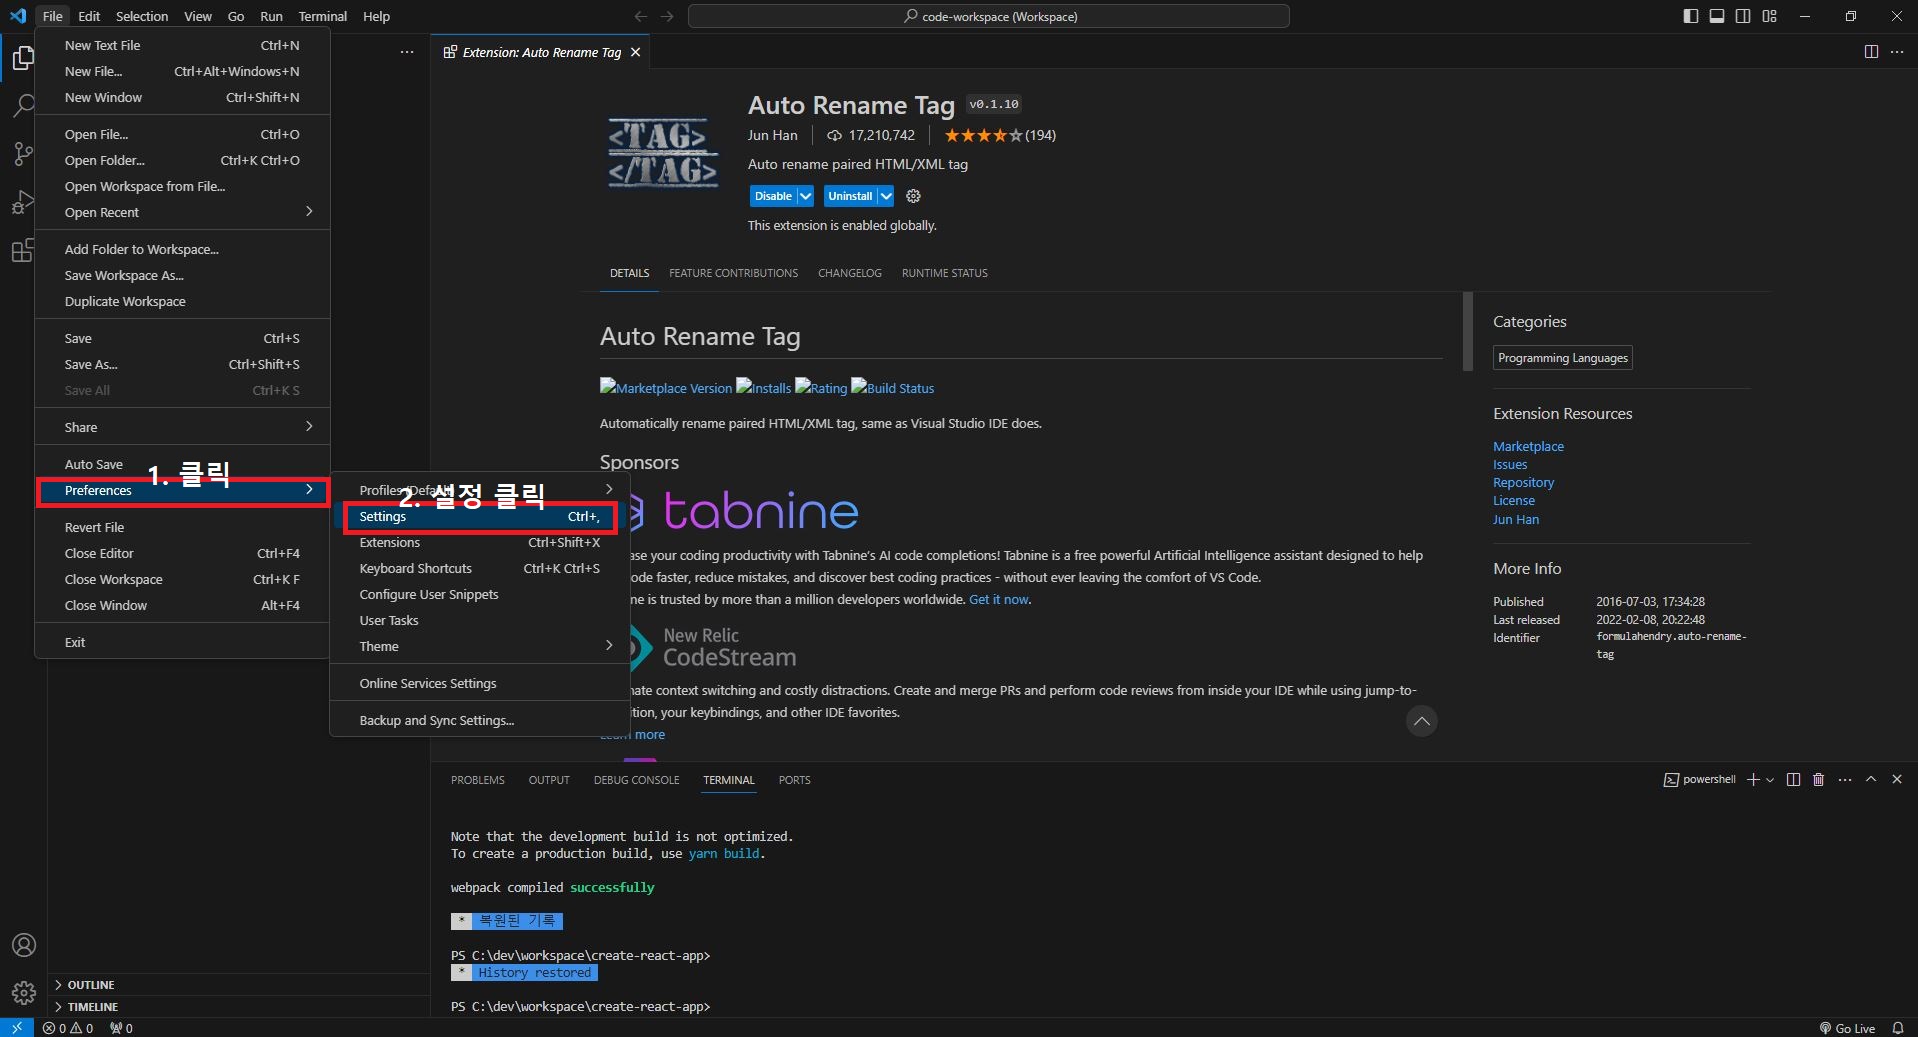1918x1037 pixels.
Task: Open the remote window status icon
Action: click(x=17, y=1028)
